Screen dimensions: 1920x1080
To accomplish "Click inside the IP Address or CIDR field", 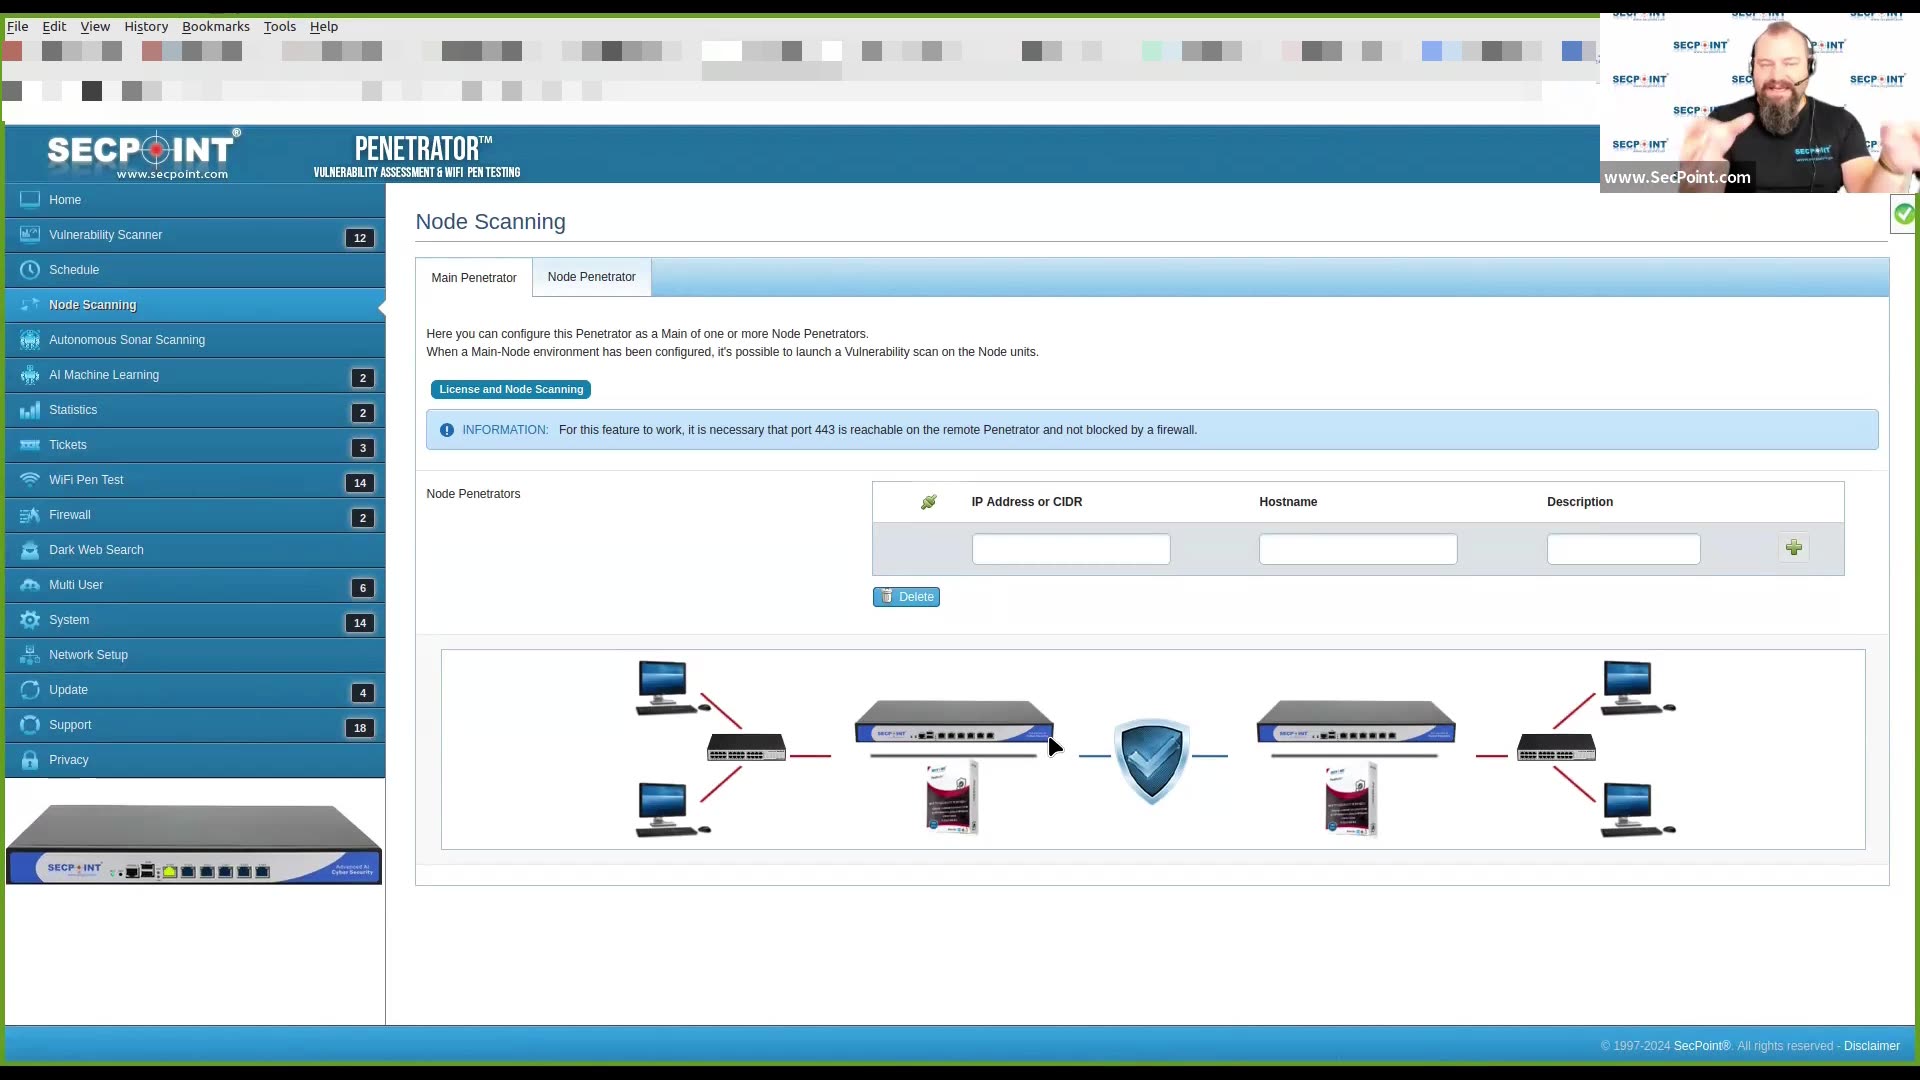I will [x=1071, y=548].
